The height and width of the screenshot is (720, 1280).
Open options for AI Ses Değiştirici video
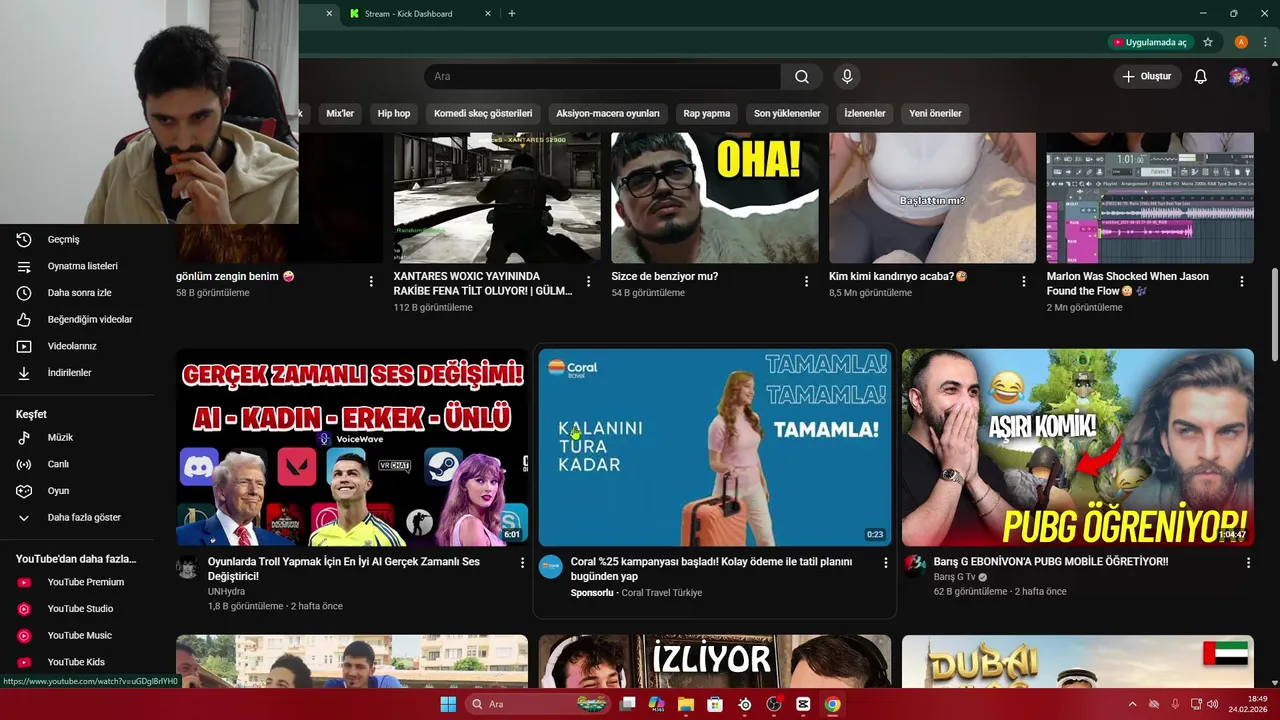point(522,563)
